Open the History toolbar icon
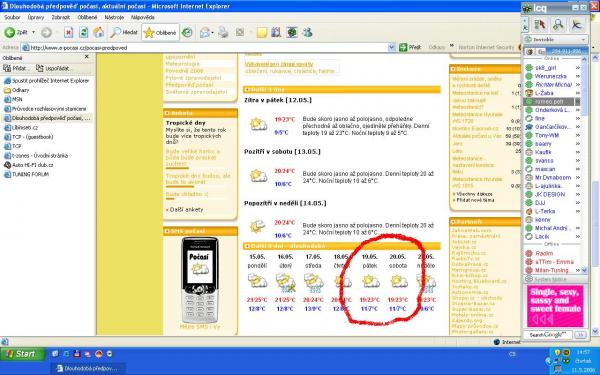Screen dimensions: 600x375 pyautogui.click(x=187, y=33)
